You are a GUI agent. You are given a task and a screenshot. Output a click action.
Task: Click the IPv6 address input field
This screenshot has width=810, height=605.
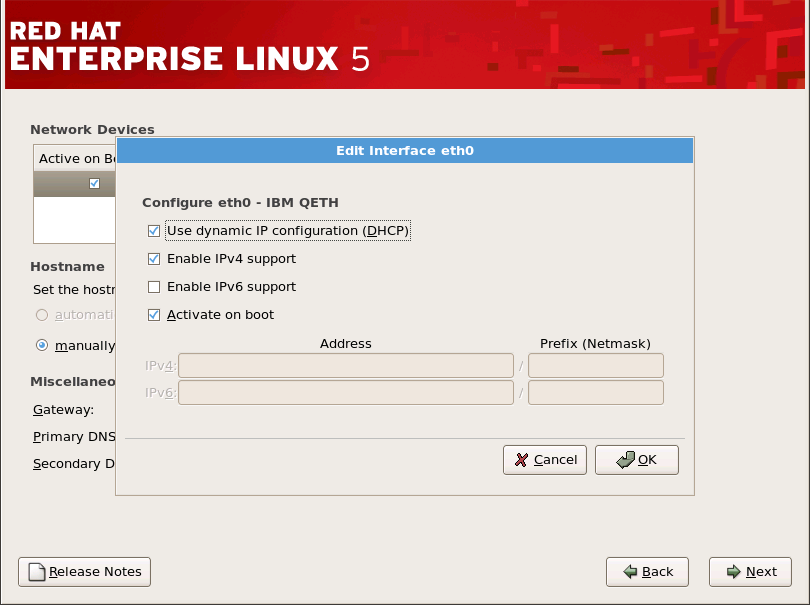345,392
